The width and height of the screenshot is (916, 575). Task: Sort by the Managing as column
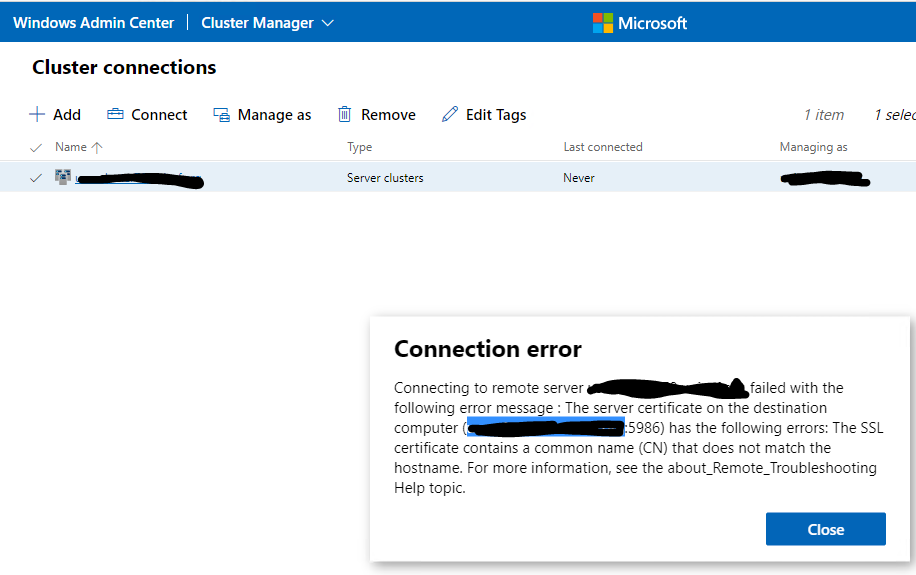pos(813,147)
